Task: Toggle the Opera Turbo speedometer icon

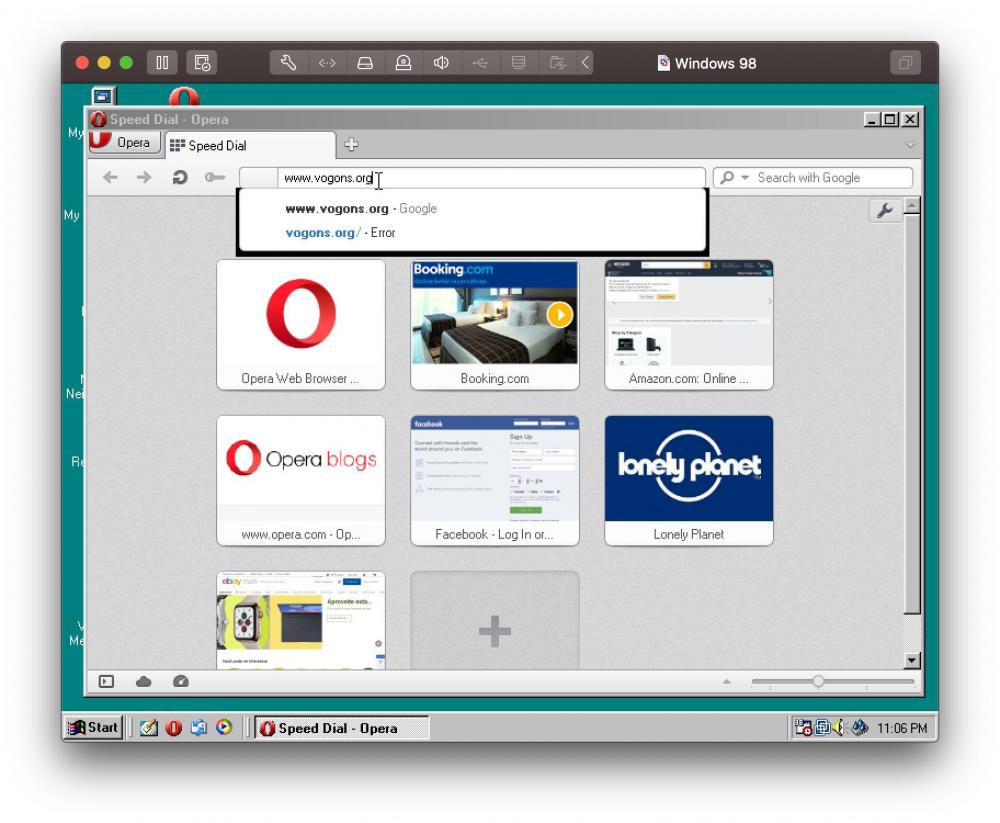Action: click(180, 681)
